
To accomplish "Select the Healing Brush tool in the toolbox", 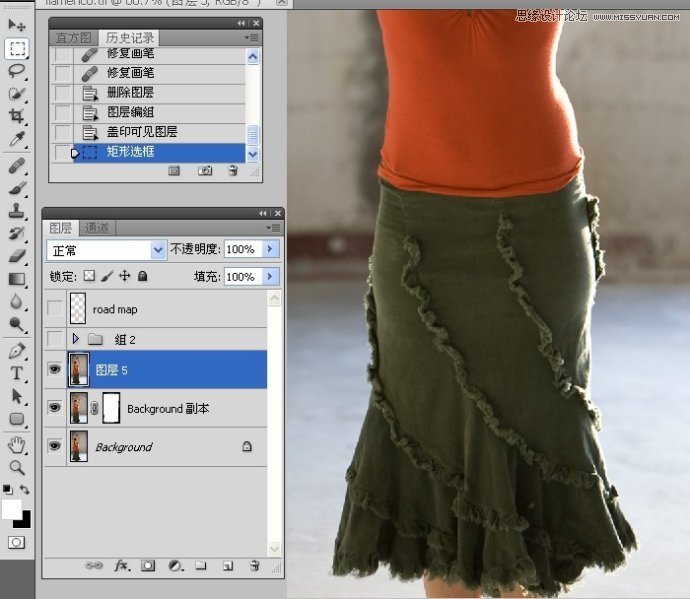I will click(x=17, y=166).
